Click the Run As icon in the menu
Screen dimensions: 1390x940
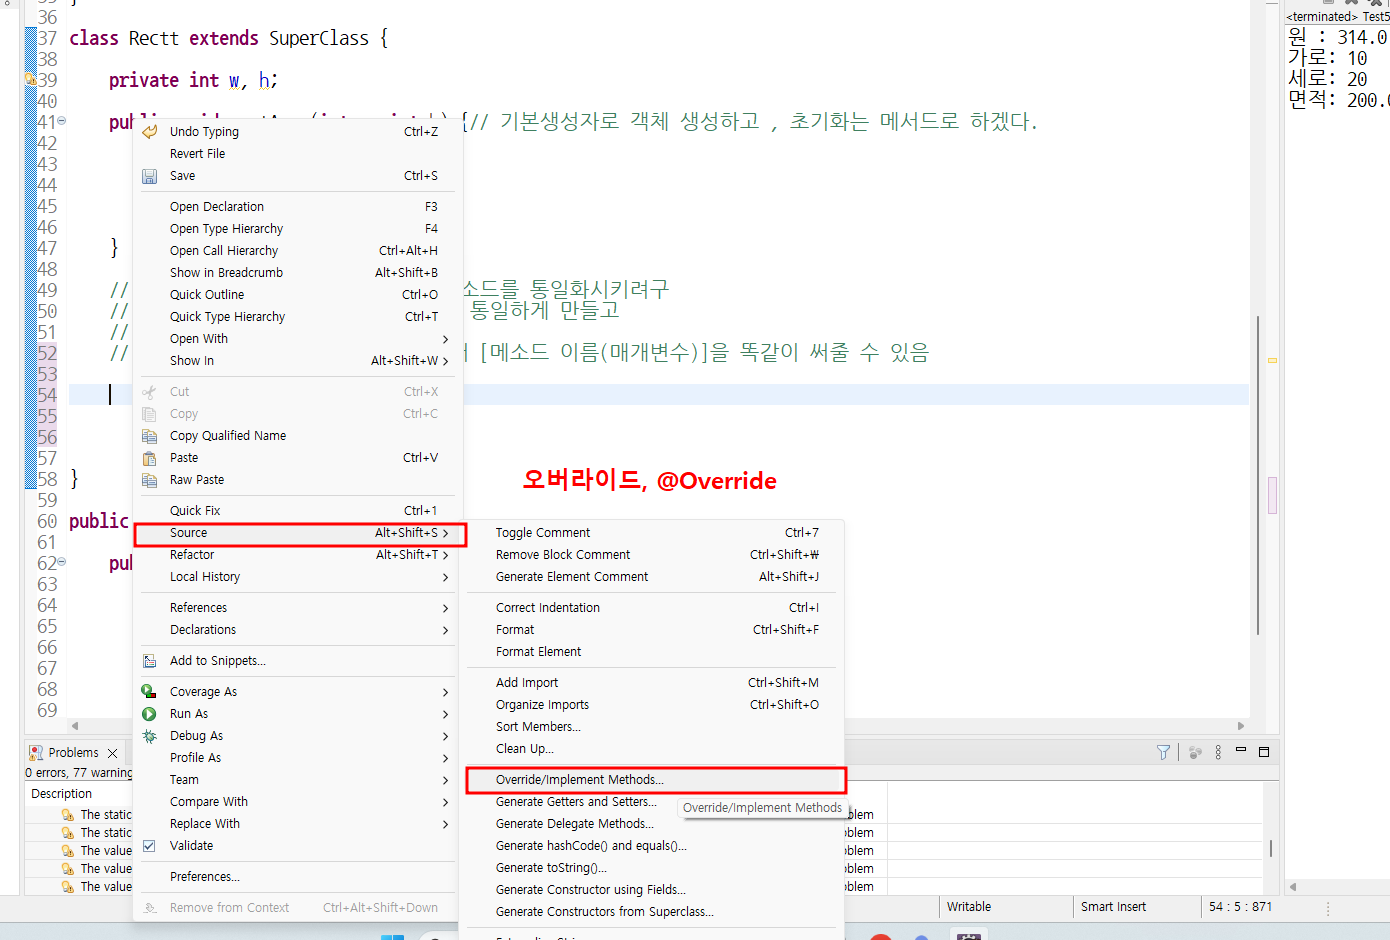click(151, 713)
